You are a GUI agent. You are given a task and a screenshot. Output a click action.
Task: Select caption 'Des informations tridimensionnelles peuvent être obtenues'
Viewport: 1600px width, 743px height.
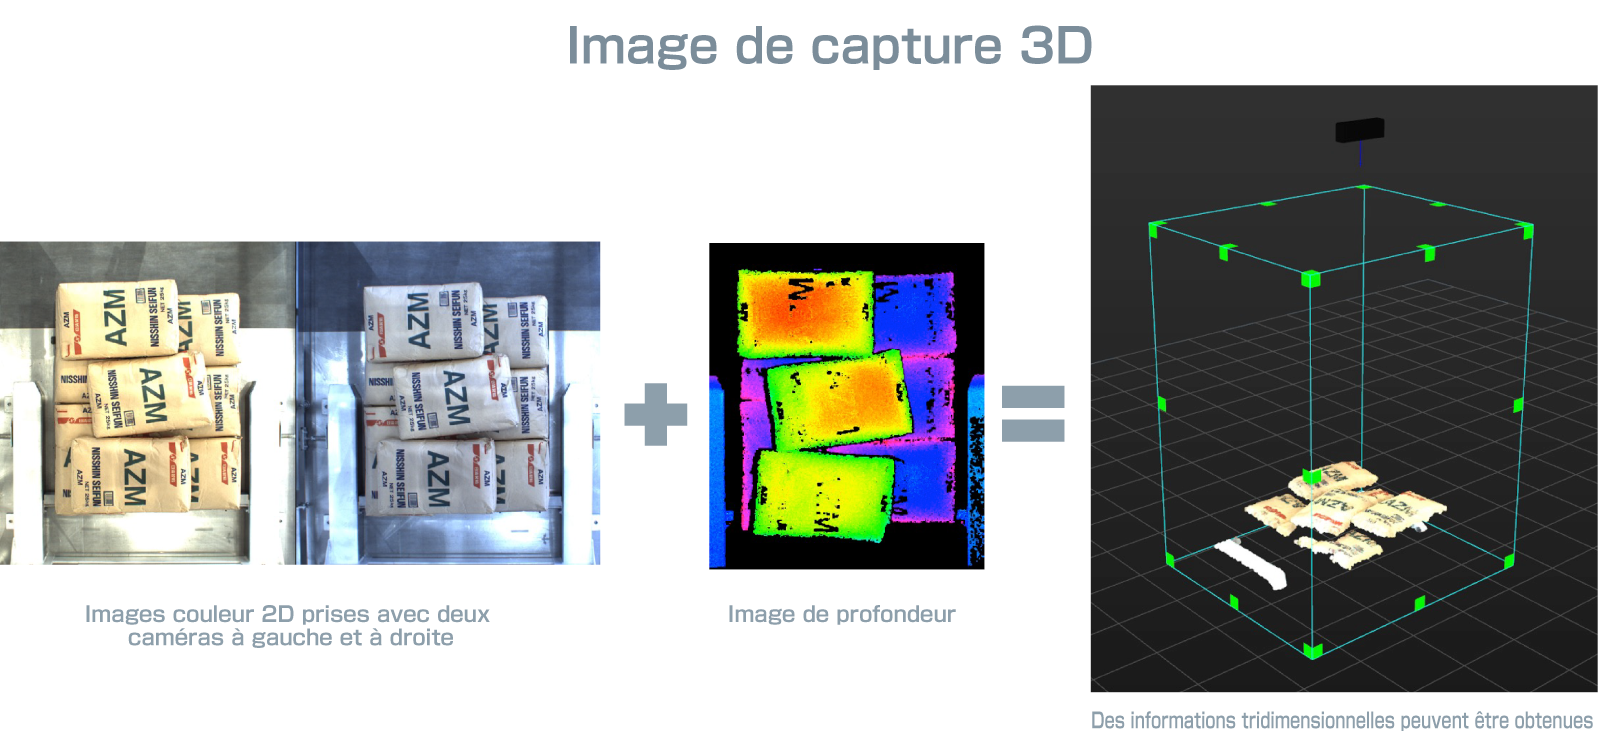(1342, 720)
